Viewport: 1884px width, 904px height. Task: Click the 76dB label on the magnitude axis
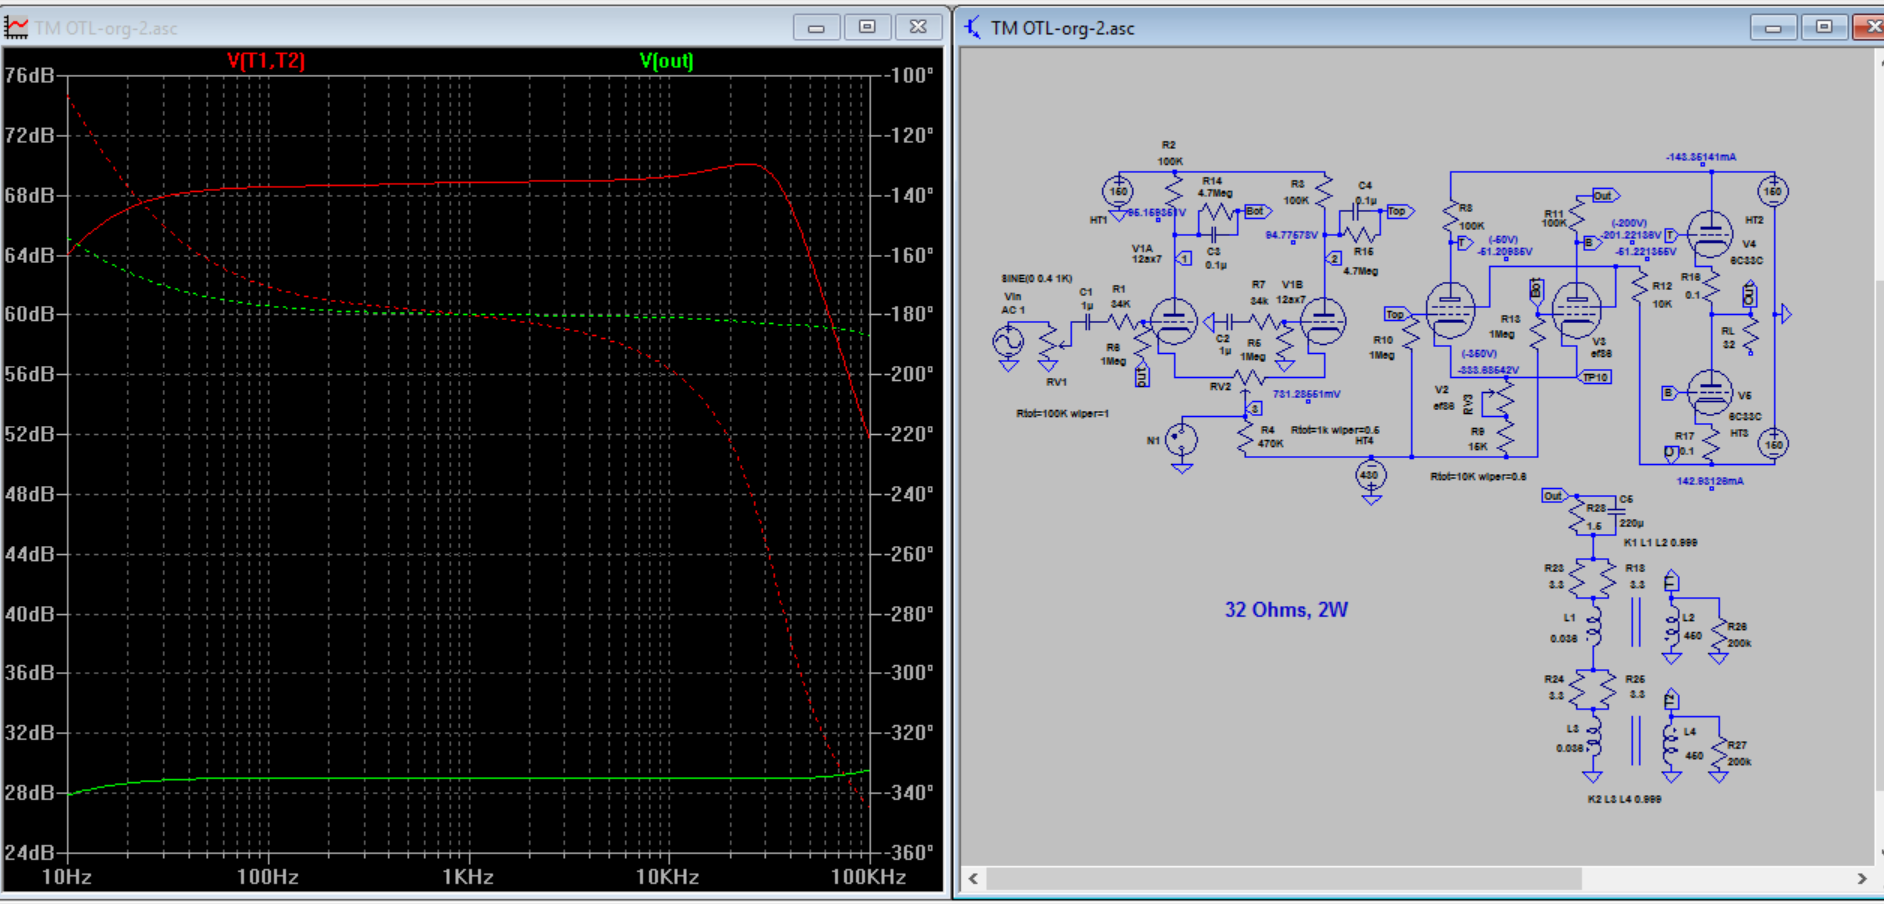coord(29,76)
